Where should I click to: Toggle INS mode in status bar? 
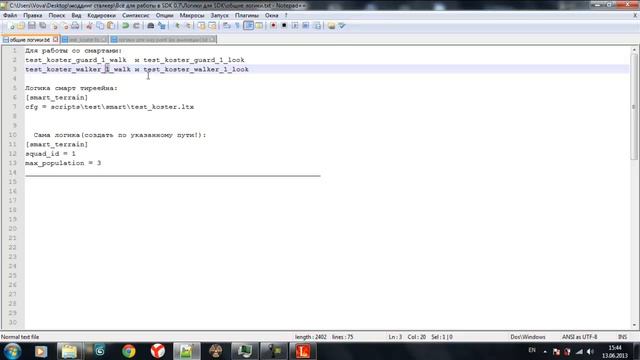[622, 337]
